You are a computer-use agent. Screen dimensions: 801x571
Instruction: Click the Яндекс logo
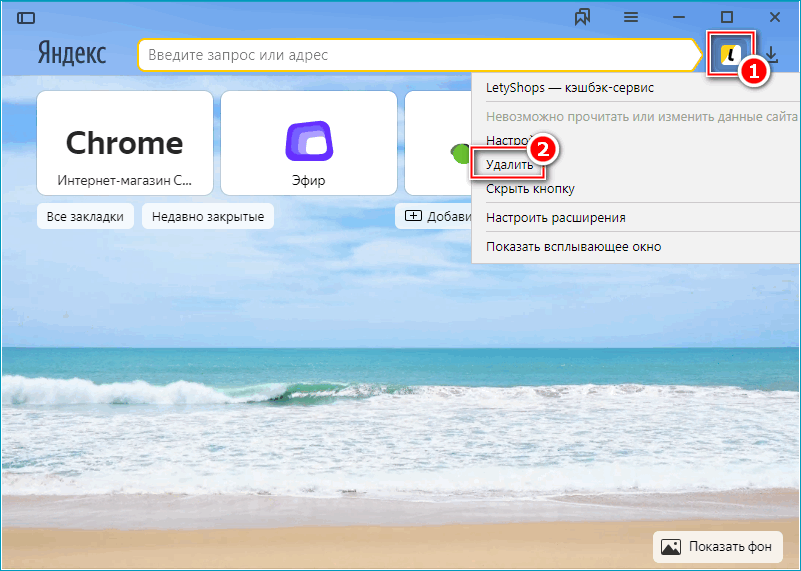coord(73,53)
